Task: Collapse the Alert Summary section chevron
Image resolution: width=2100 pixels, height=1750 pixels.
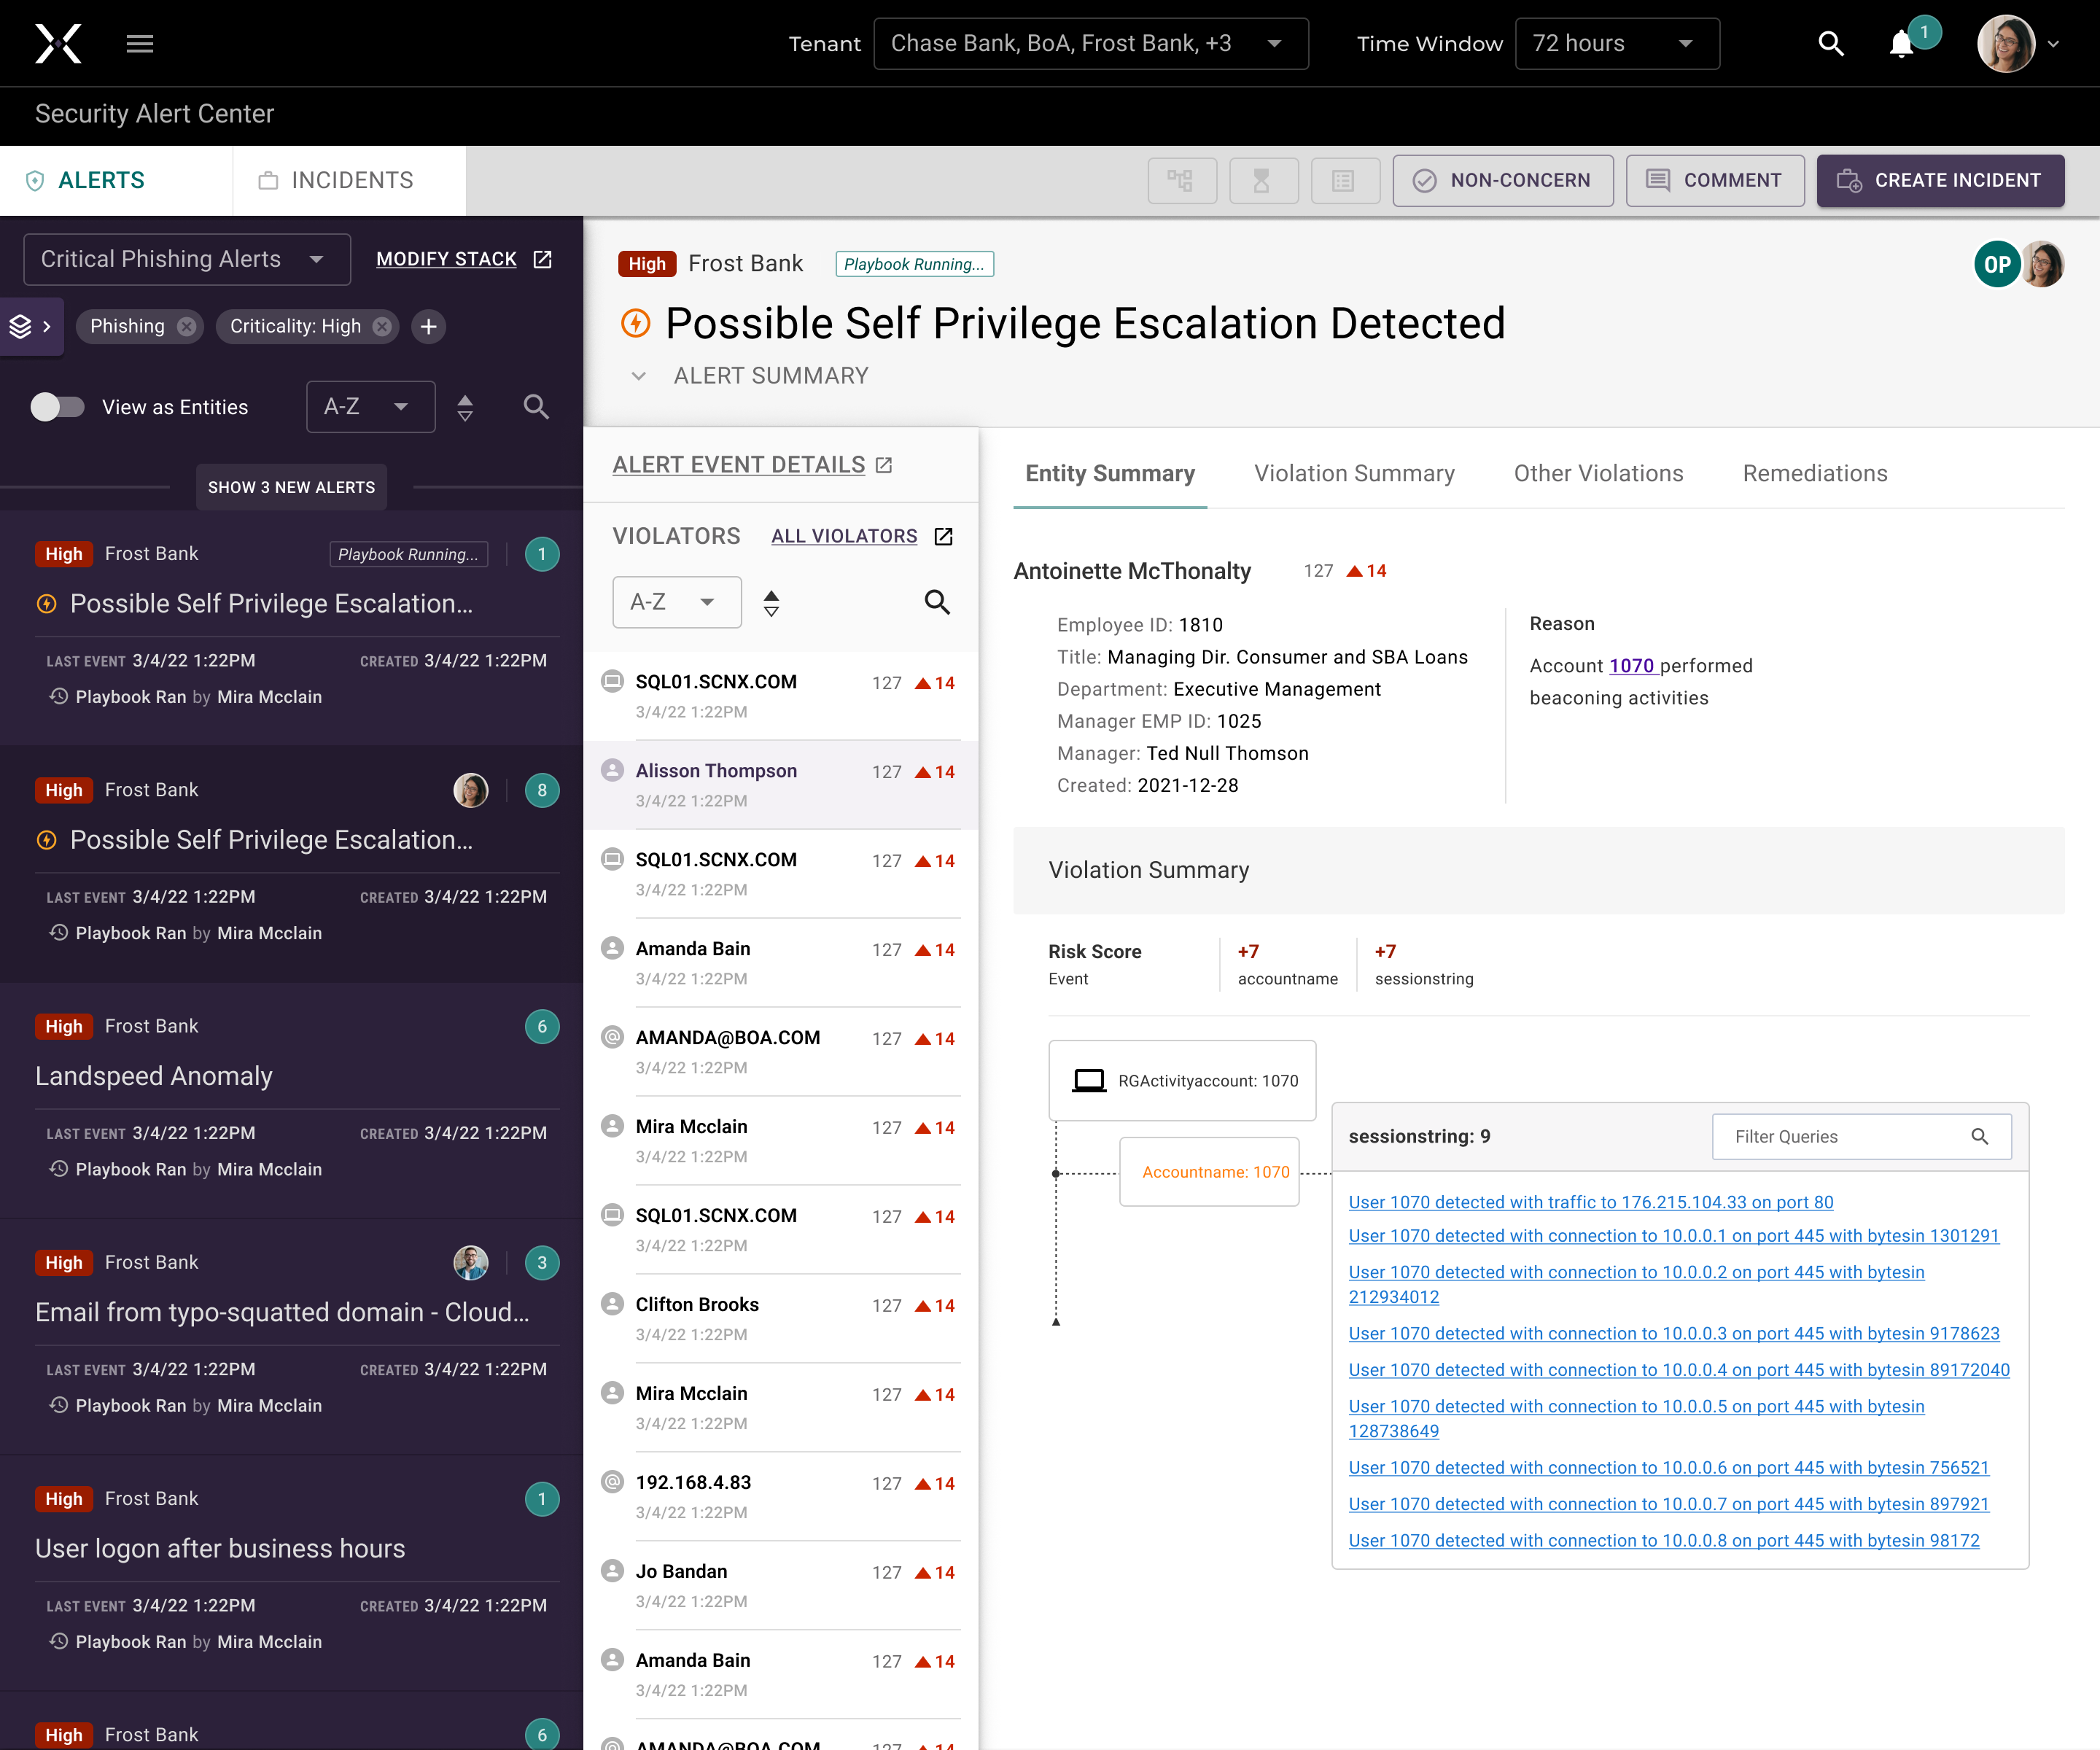Action: pos(638,376)
